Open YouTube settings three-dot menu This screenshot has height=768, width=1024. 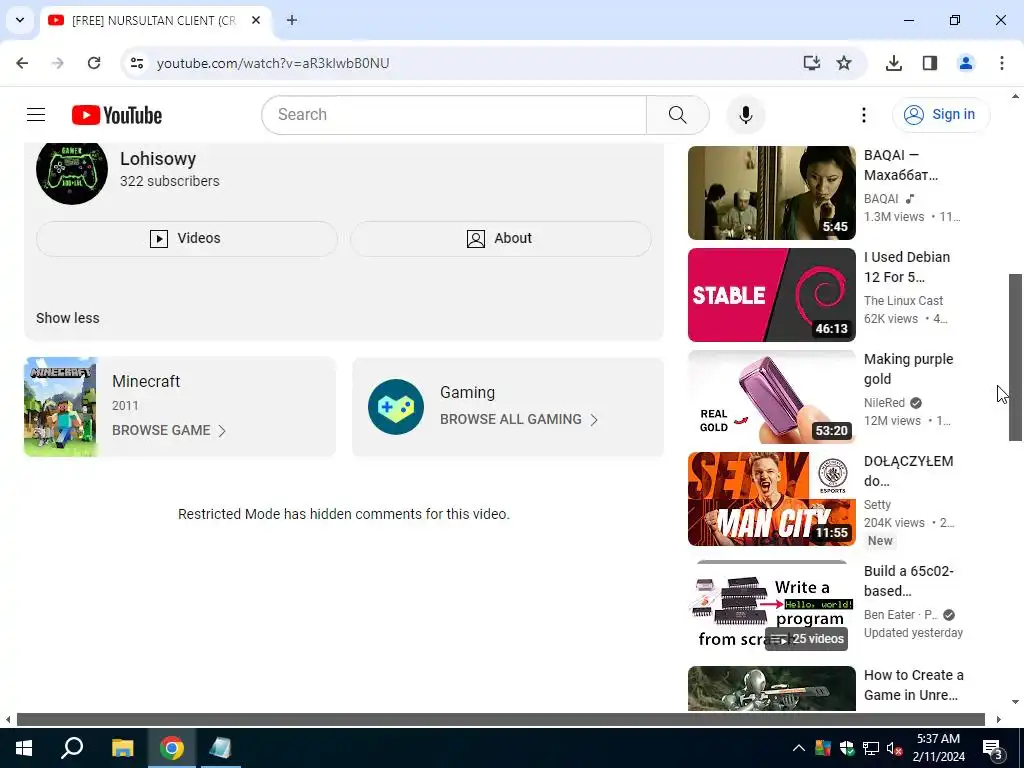click(863, 115)
